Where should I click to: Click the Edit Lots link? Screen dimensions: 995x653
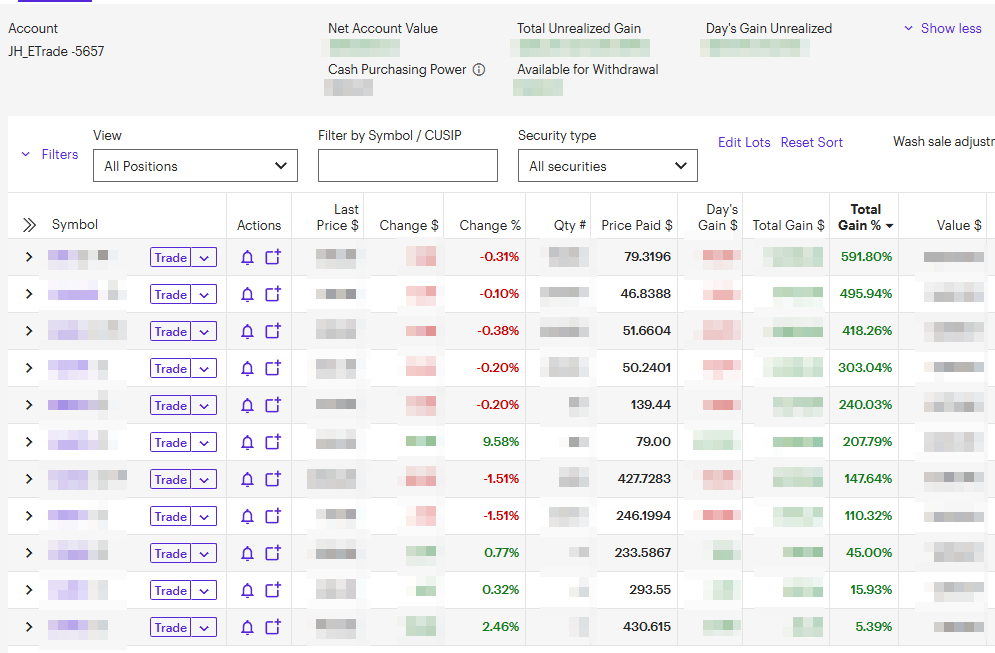[x=744, y=143]
